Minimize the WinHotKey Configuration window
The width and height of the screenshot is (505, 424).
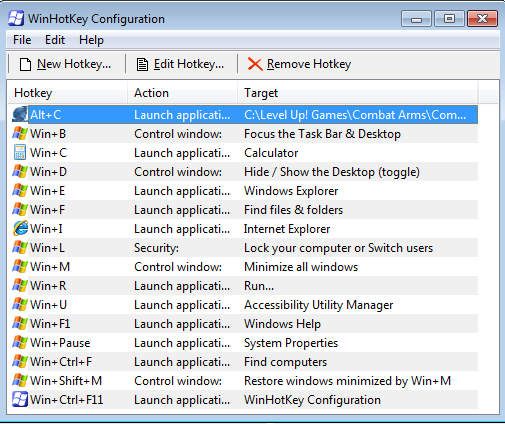pos(416,18)
